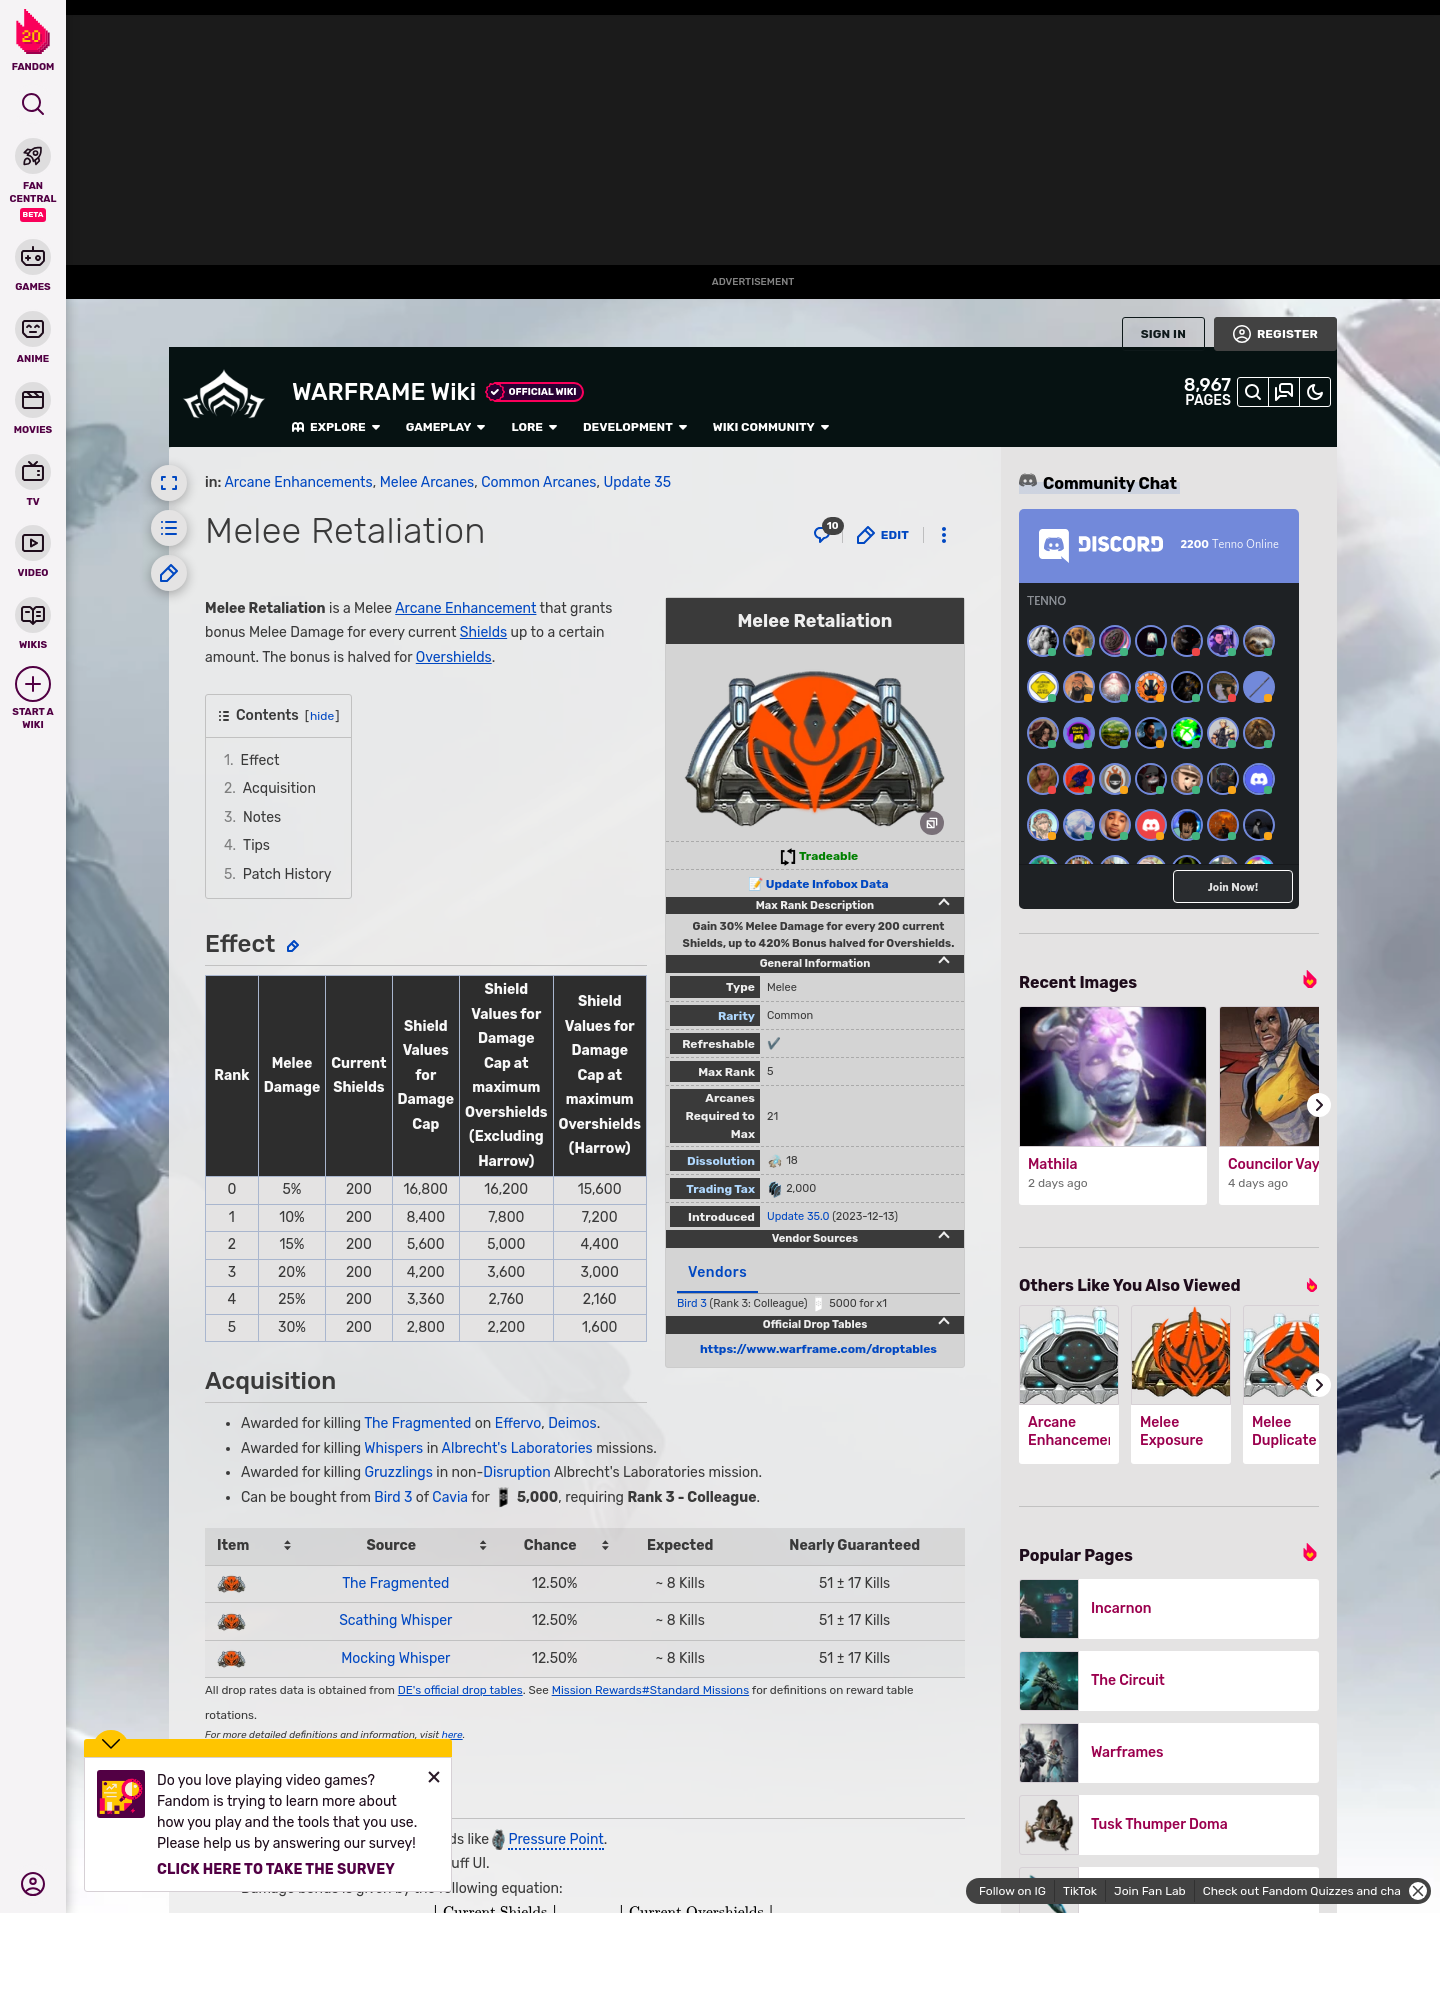Collapse the Max Rank Description section

coord(944,903)
